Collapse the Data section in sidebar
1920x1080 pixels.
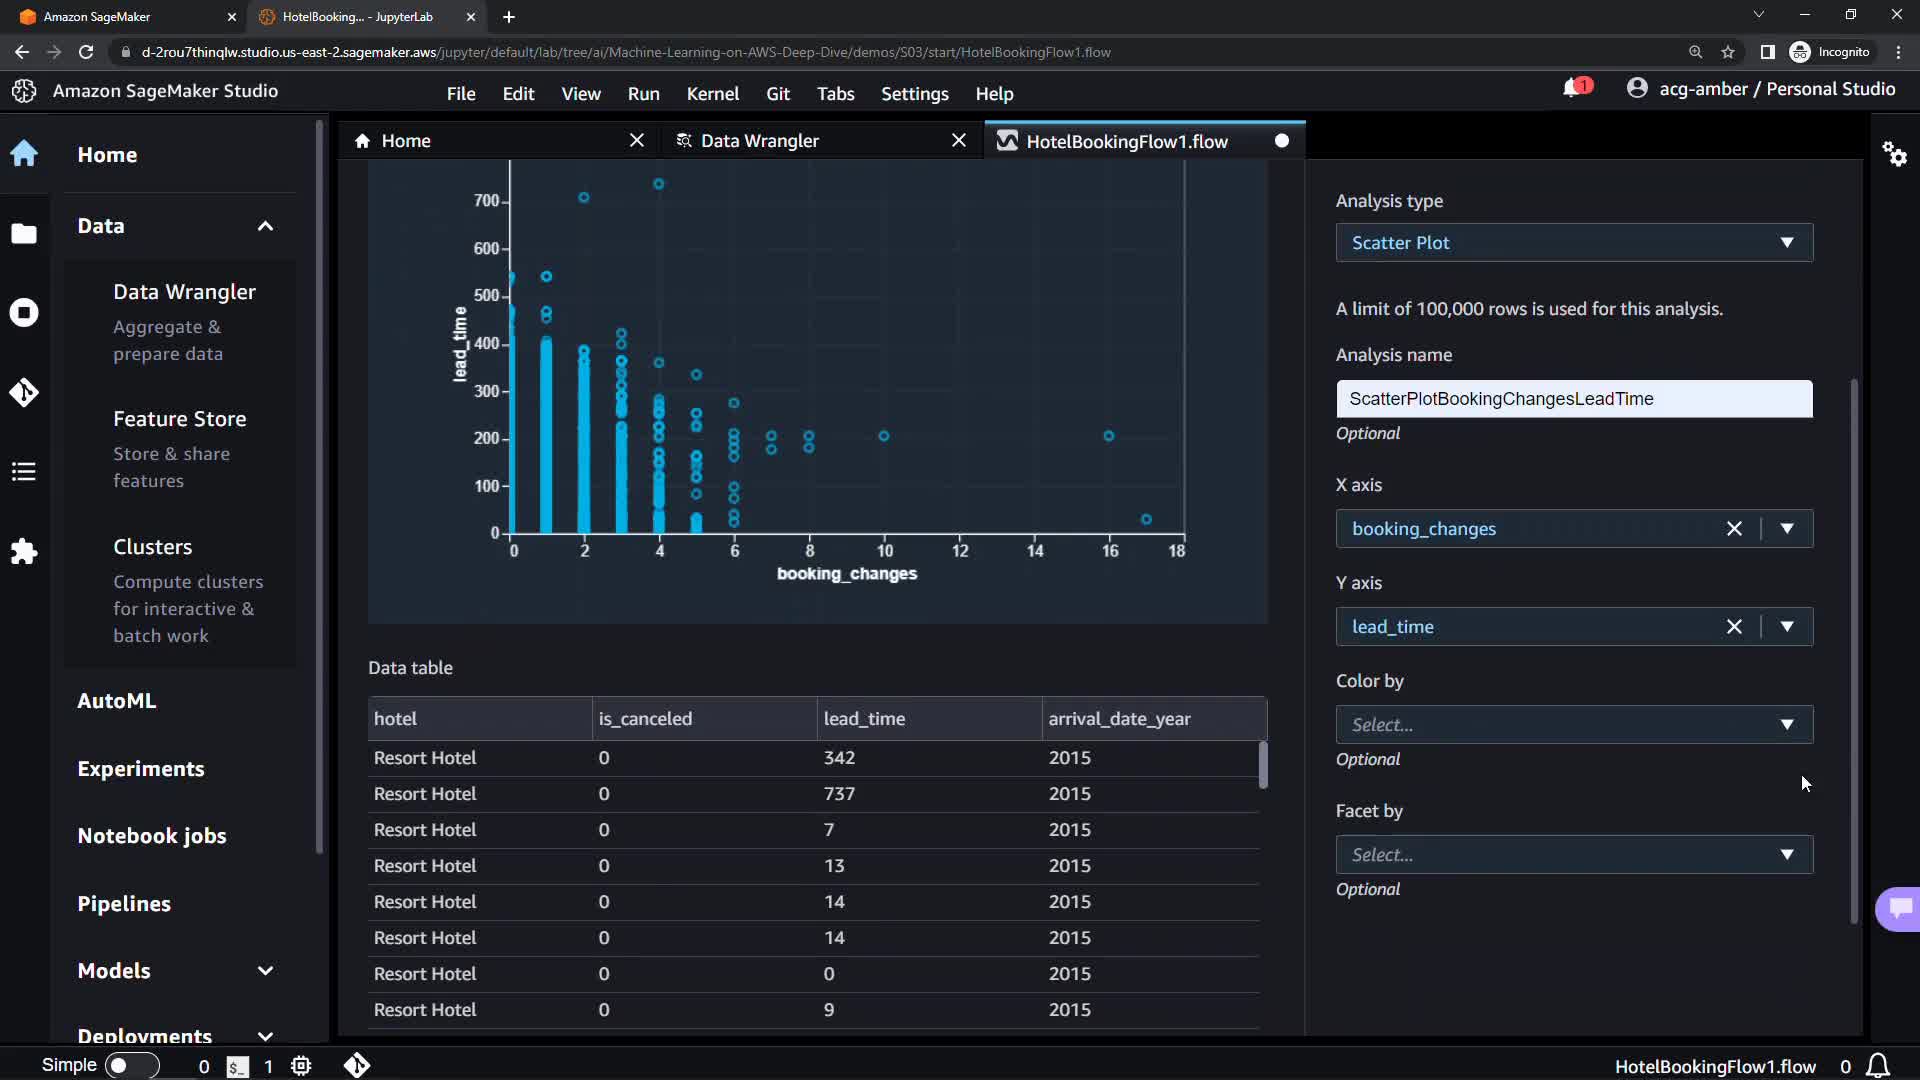coord(265,226)
